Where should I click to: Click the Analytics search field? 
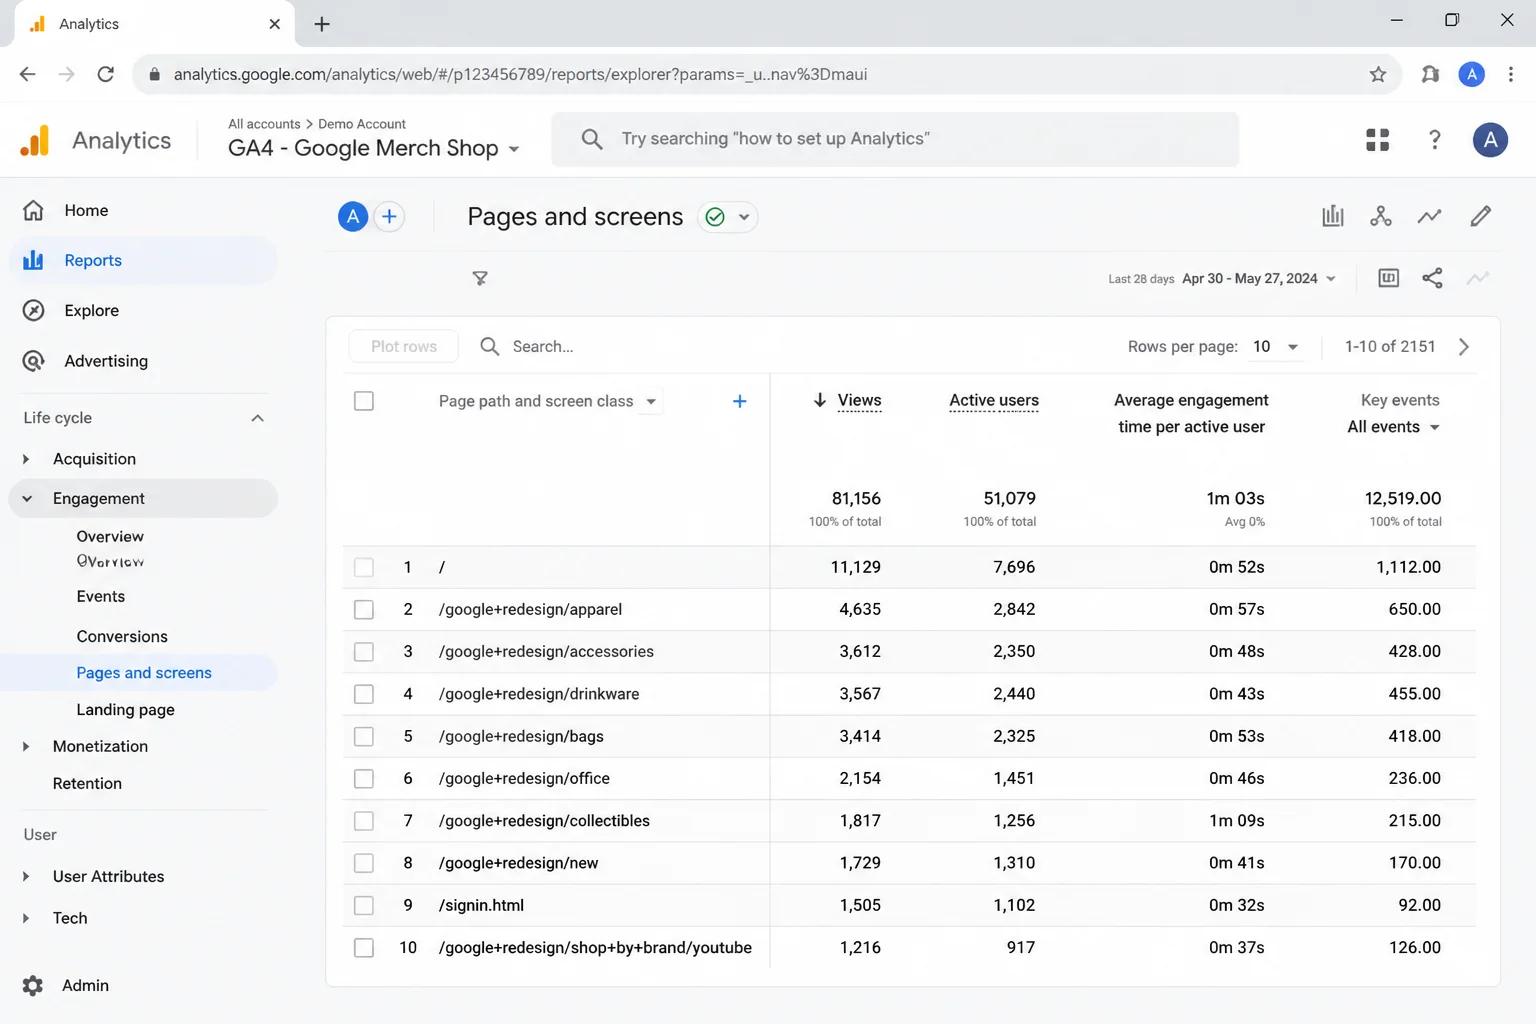(x=895, y=139)
